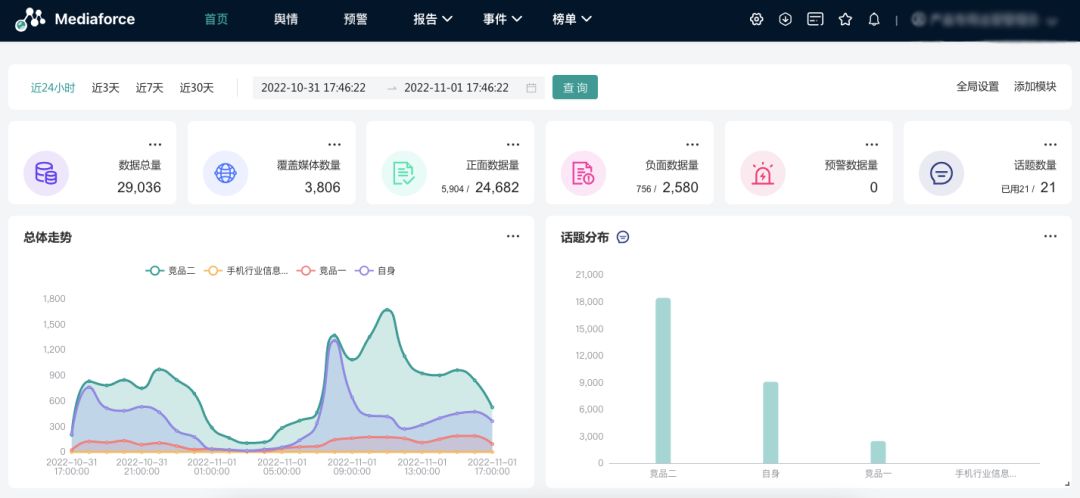The width and height of the screenshot is (1080, 498).
Task: Open the message list icon in the top bar
Action: (x=815, y=19)
